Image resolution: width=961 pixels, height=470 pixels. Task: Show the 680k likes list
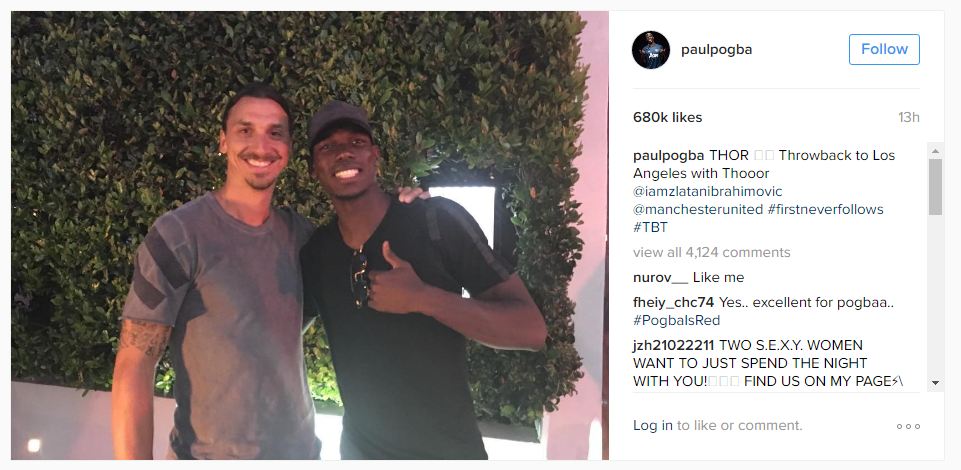pyautogui.click(x=667, y=117)
